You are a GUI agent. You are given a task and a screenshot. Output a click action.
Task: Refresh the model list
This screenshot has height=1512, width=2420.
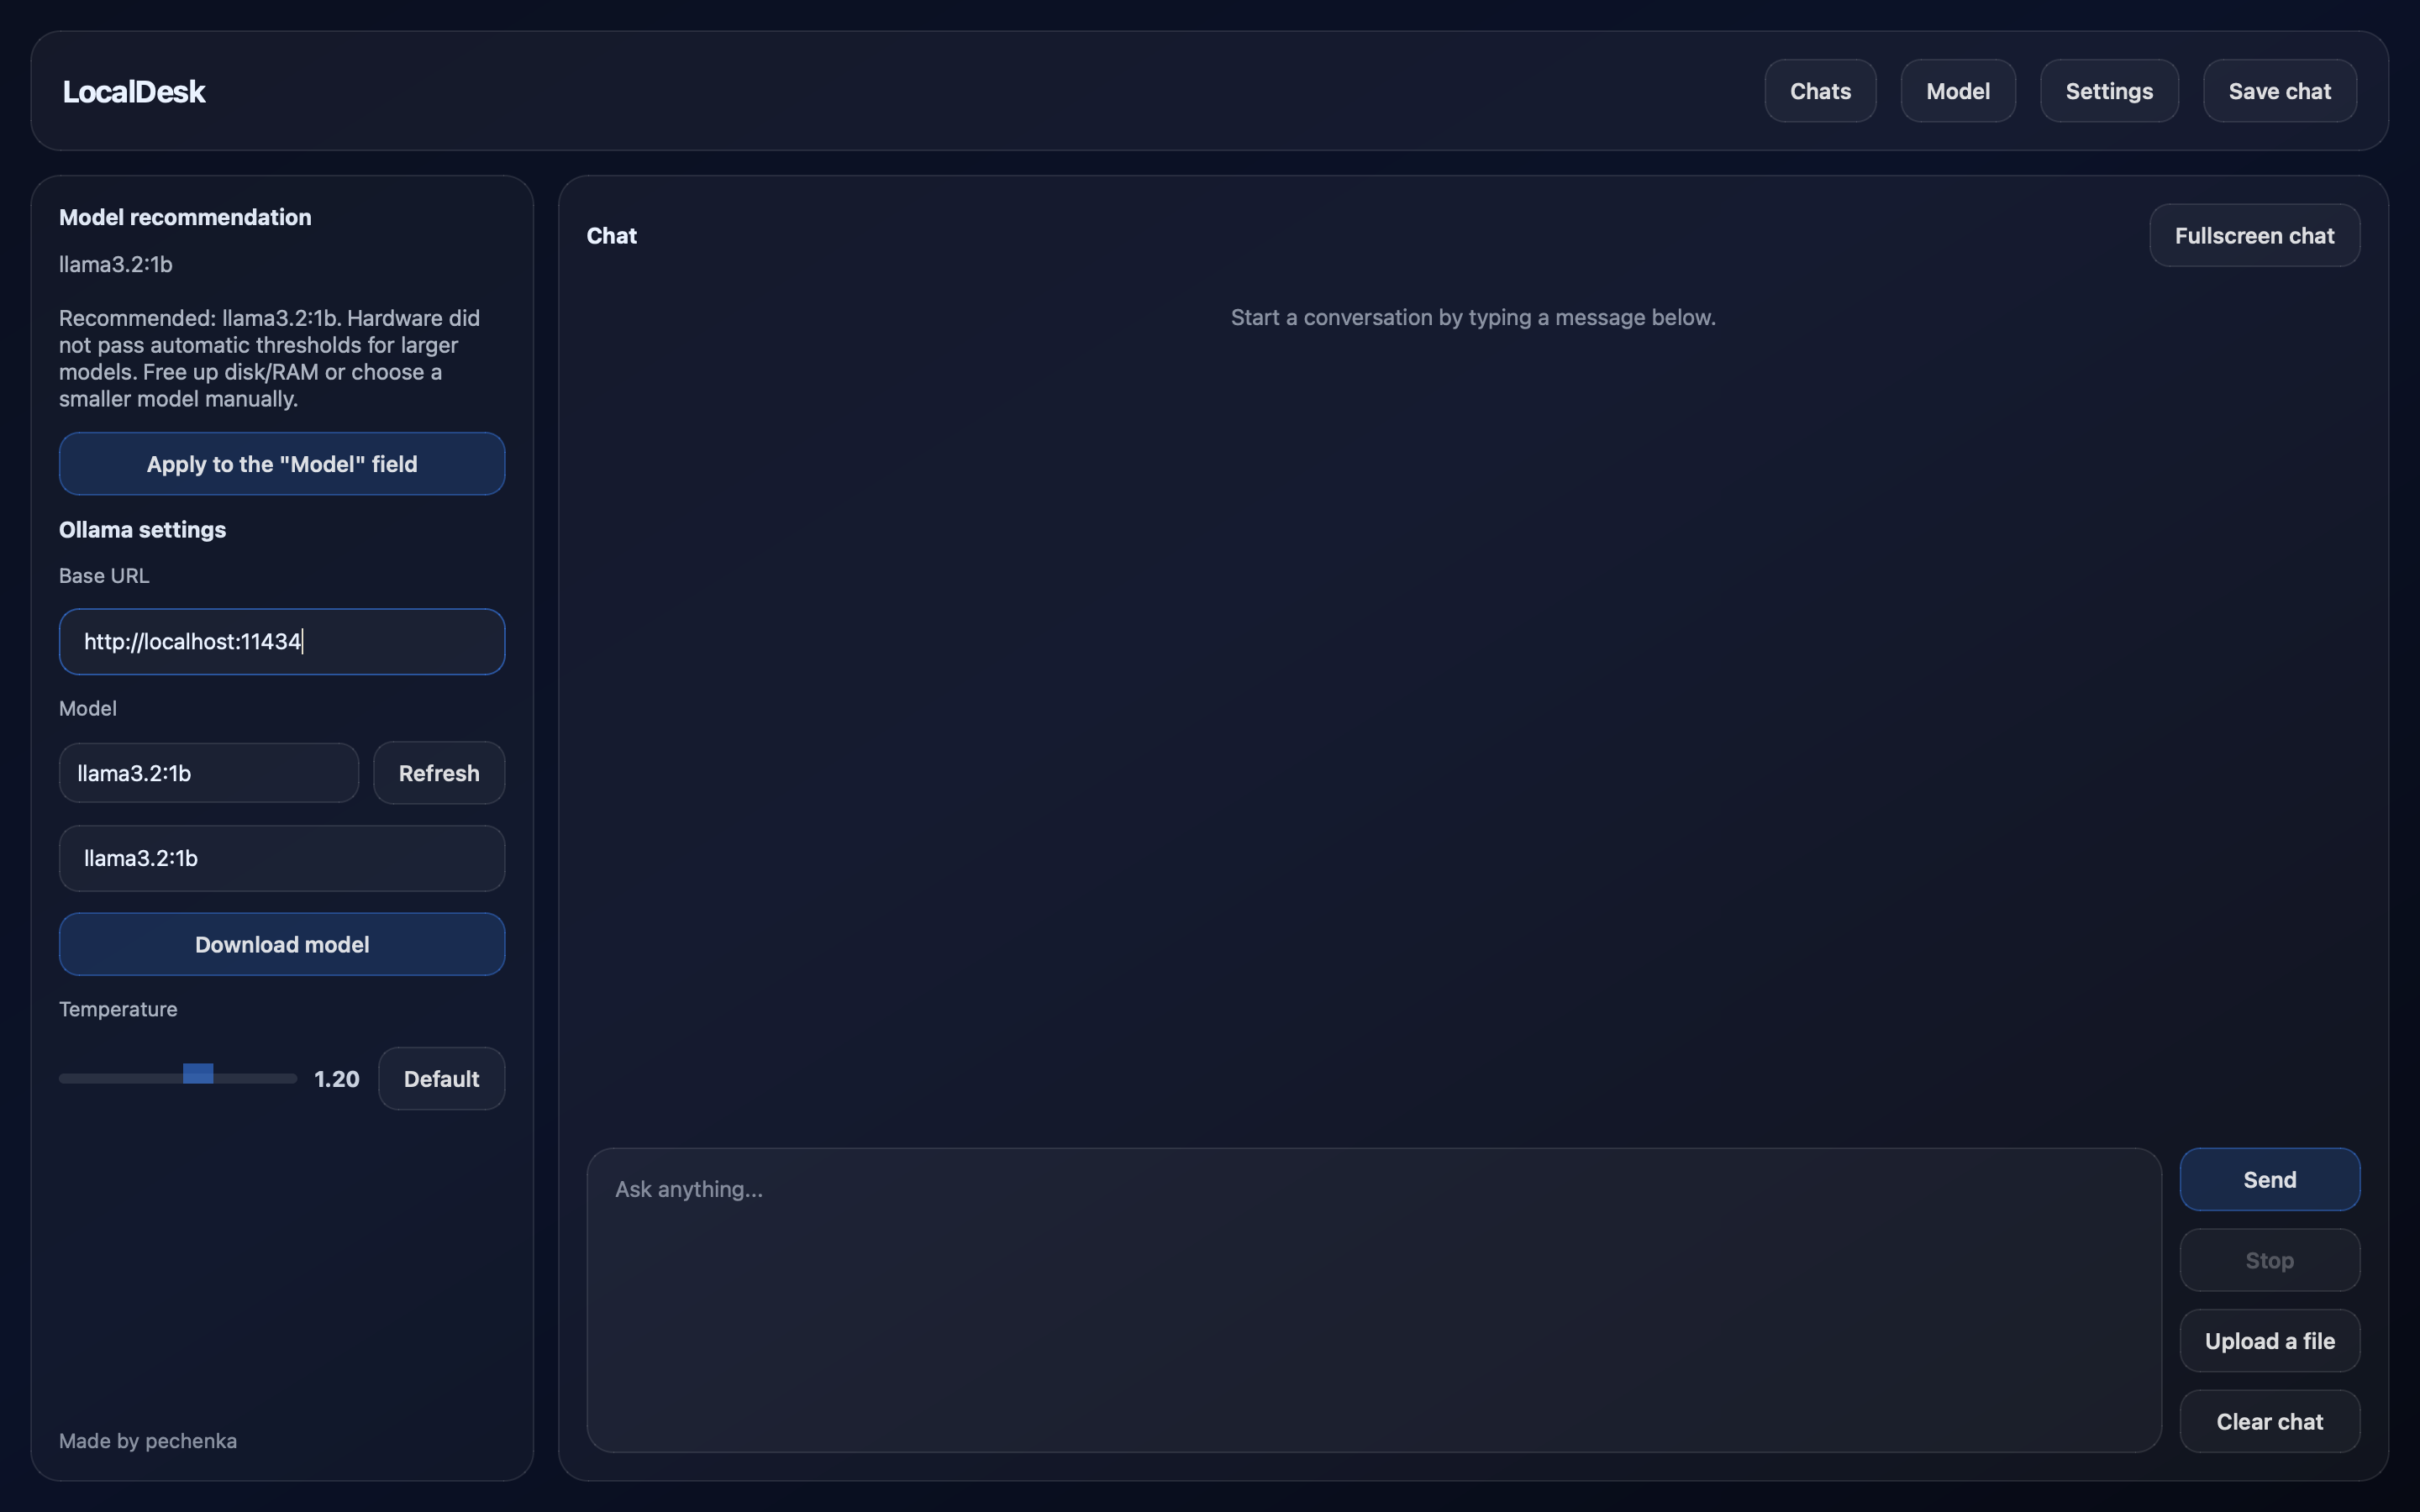(439, 773)
